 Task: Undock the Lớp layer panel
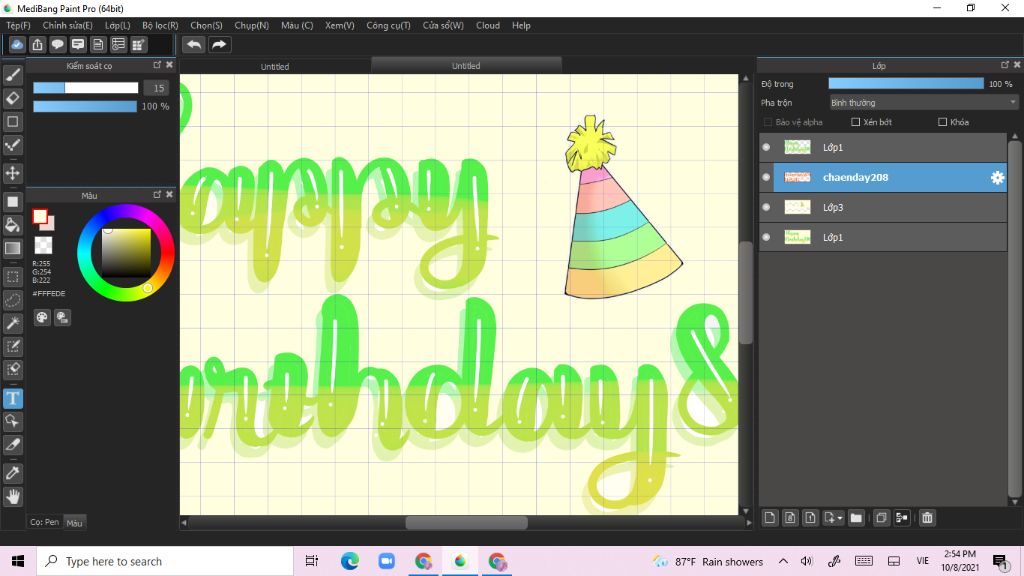pyautogui.click(x=1004, y=65)
